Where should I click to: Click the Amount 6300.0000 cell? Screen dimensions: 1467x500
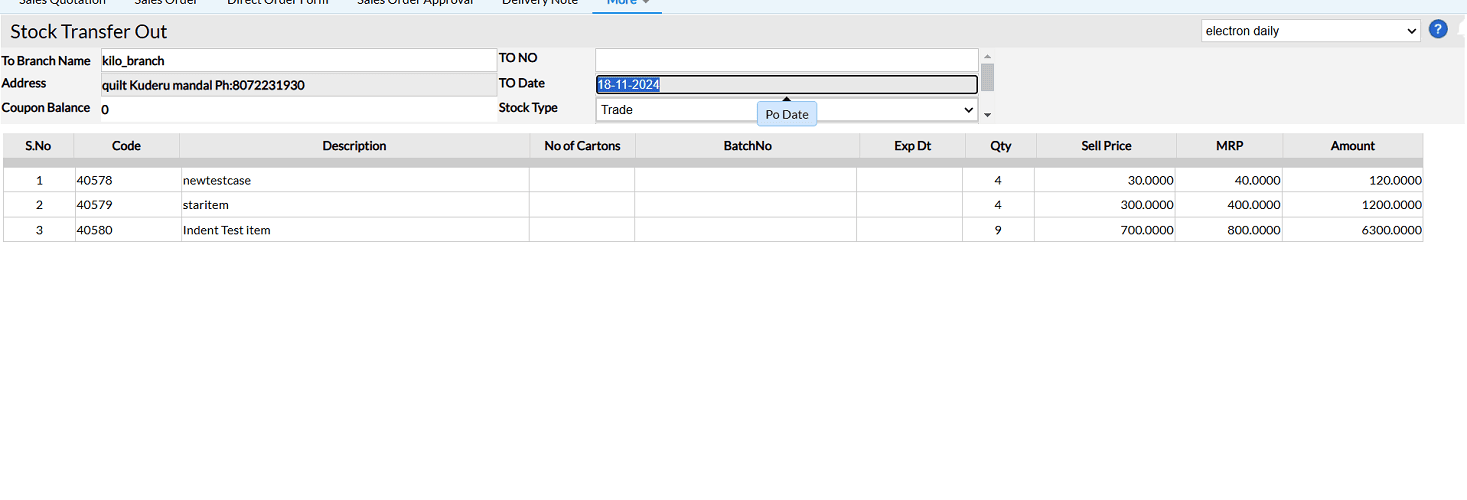coord(1353,230)
